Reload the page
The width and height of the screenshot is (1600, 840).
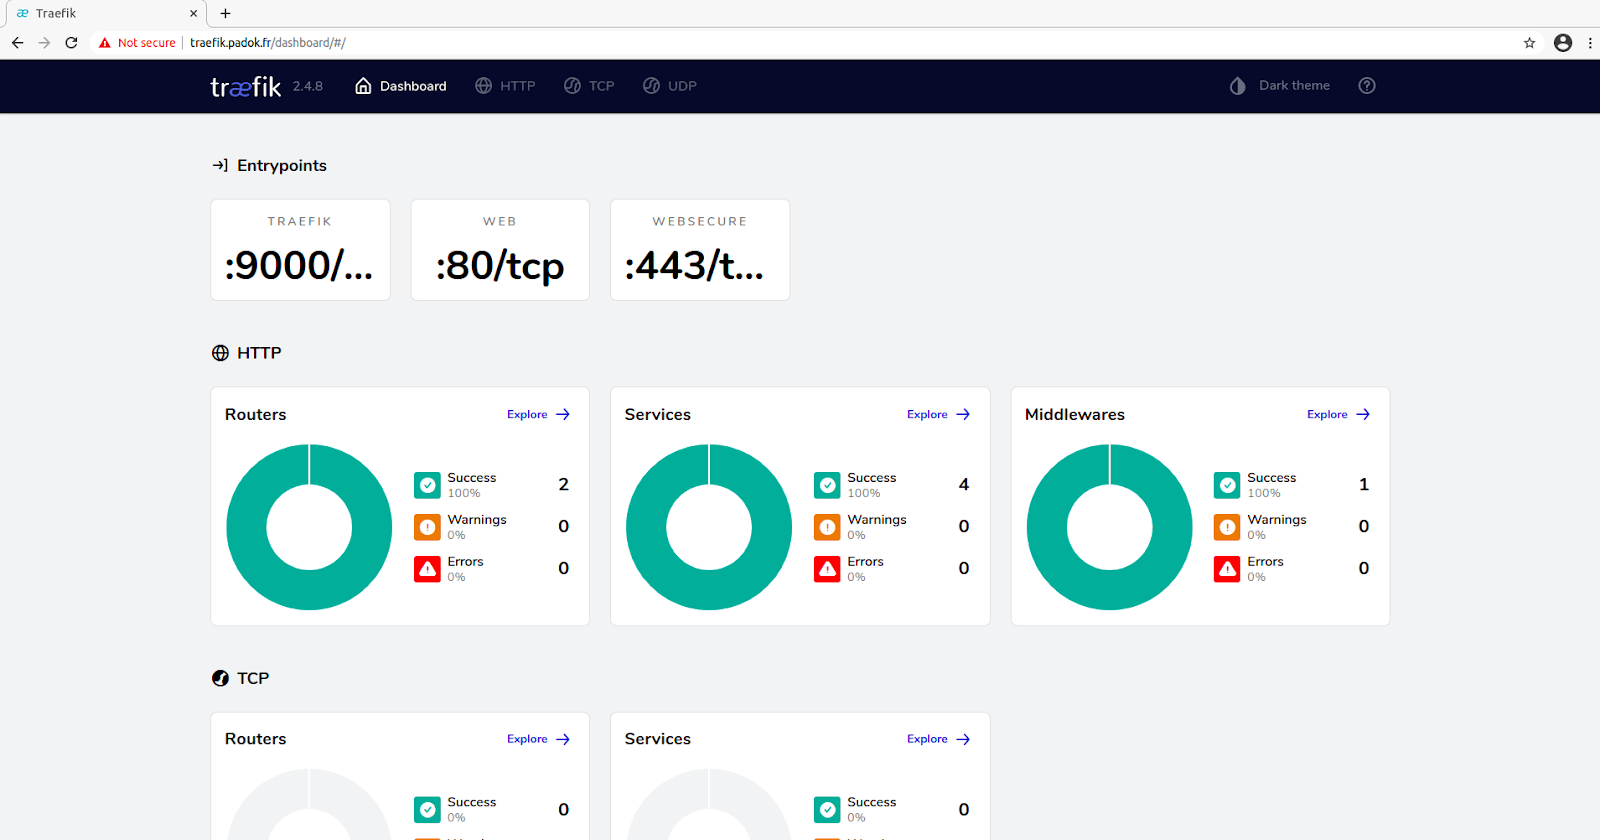71,43
